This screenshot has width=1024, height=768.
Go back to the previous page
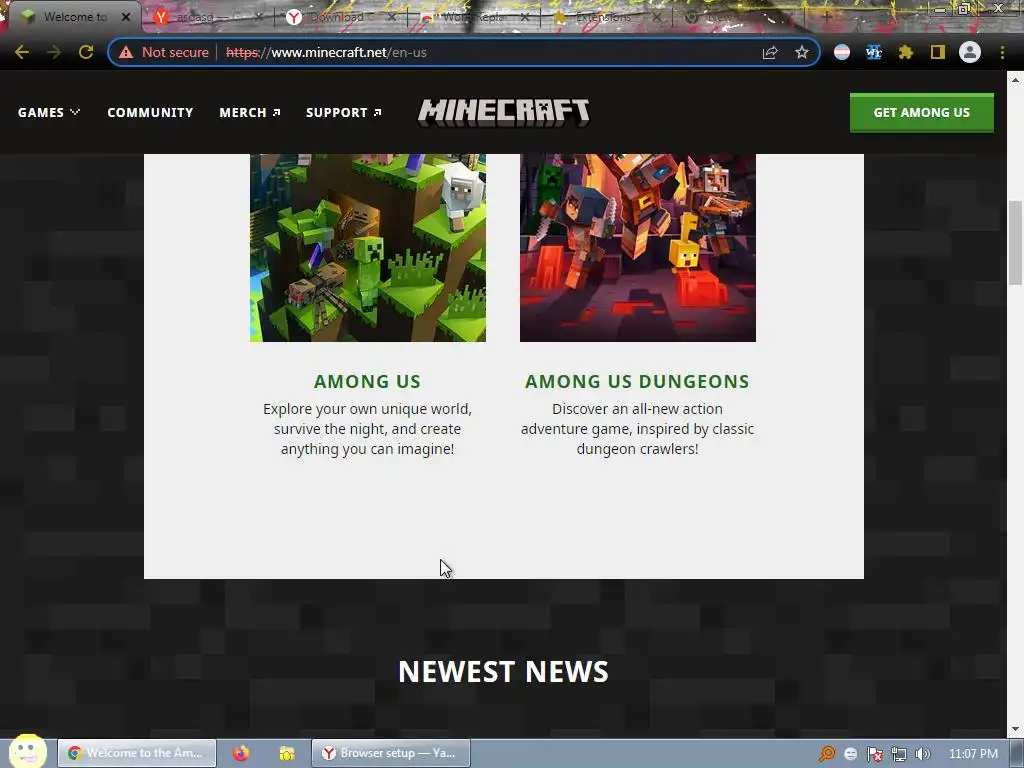(22, 52)
